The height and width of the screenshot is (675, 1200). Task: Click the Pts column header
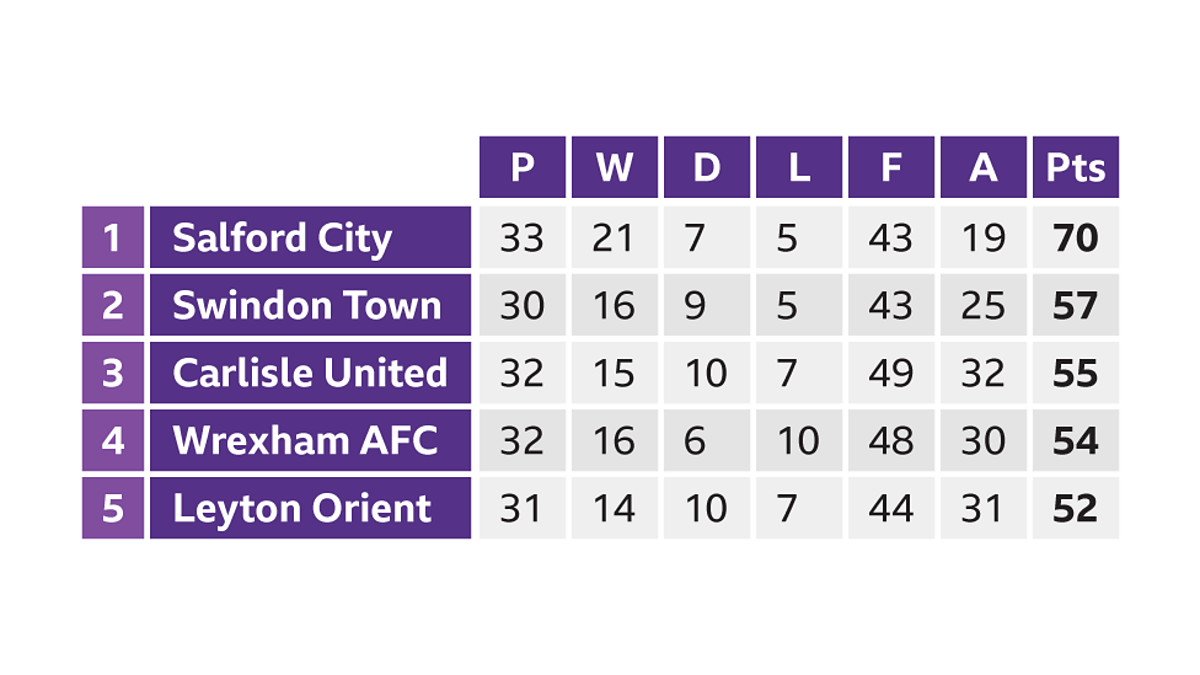[x=1075, y=168]
